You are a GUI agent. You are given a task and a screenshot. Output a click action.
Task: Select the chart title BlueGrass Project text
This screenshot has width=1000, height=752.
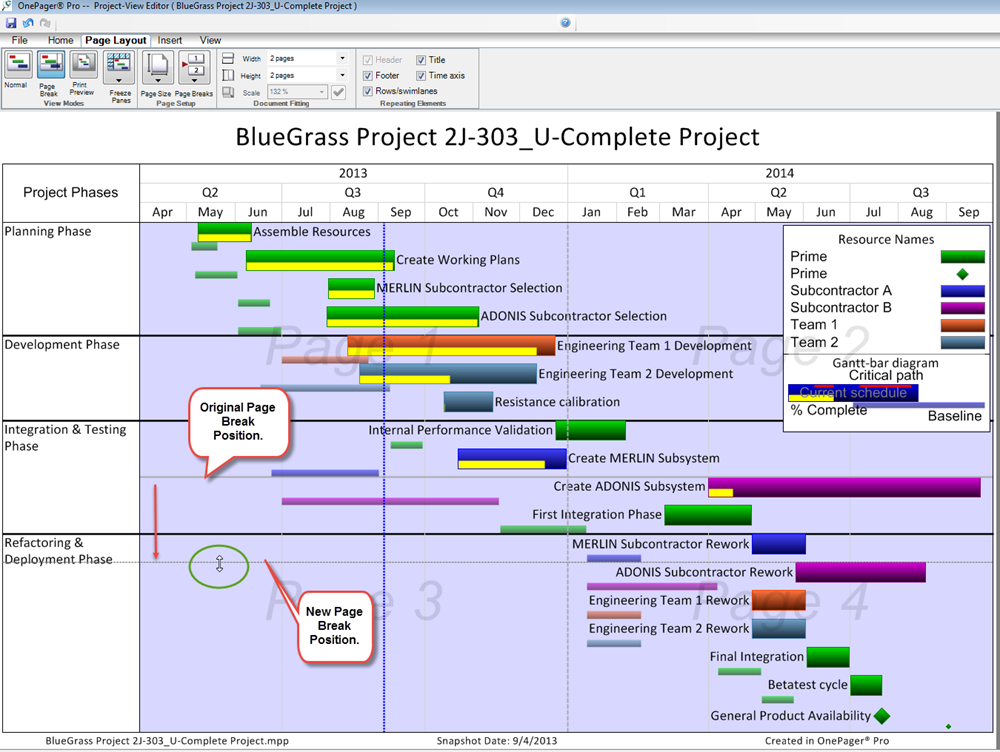coord(497,137)
